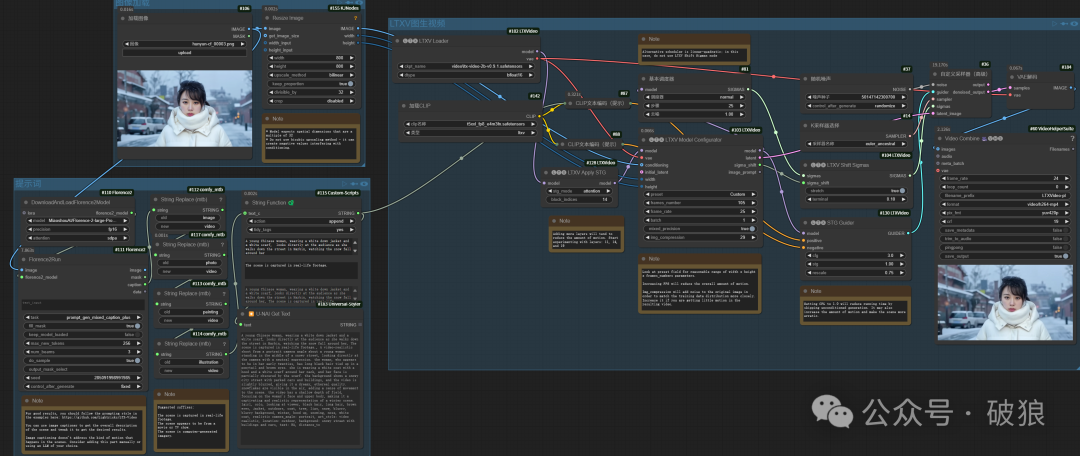Viewport: 1080px width, 456px height.
Task: Collapse the Video Combine node via dot
Action: (938, 138)
